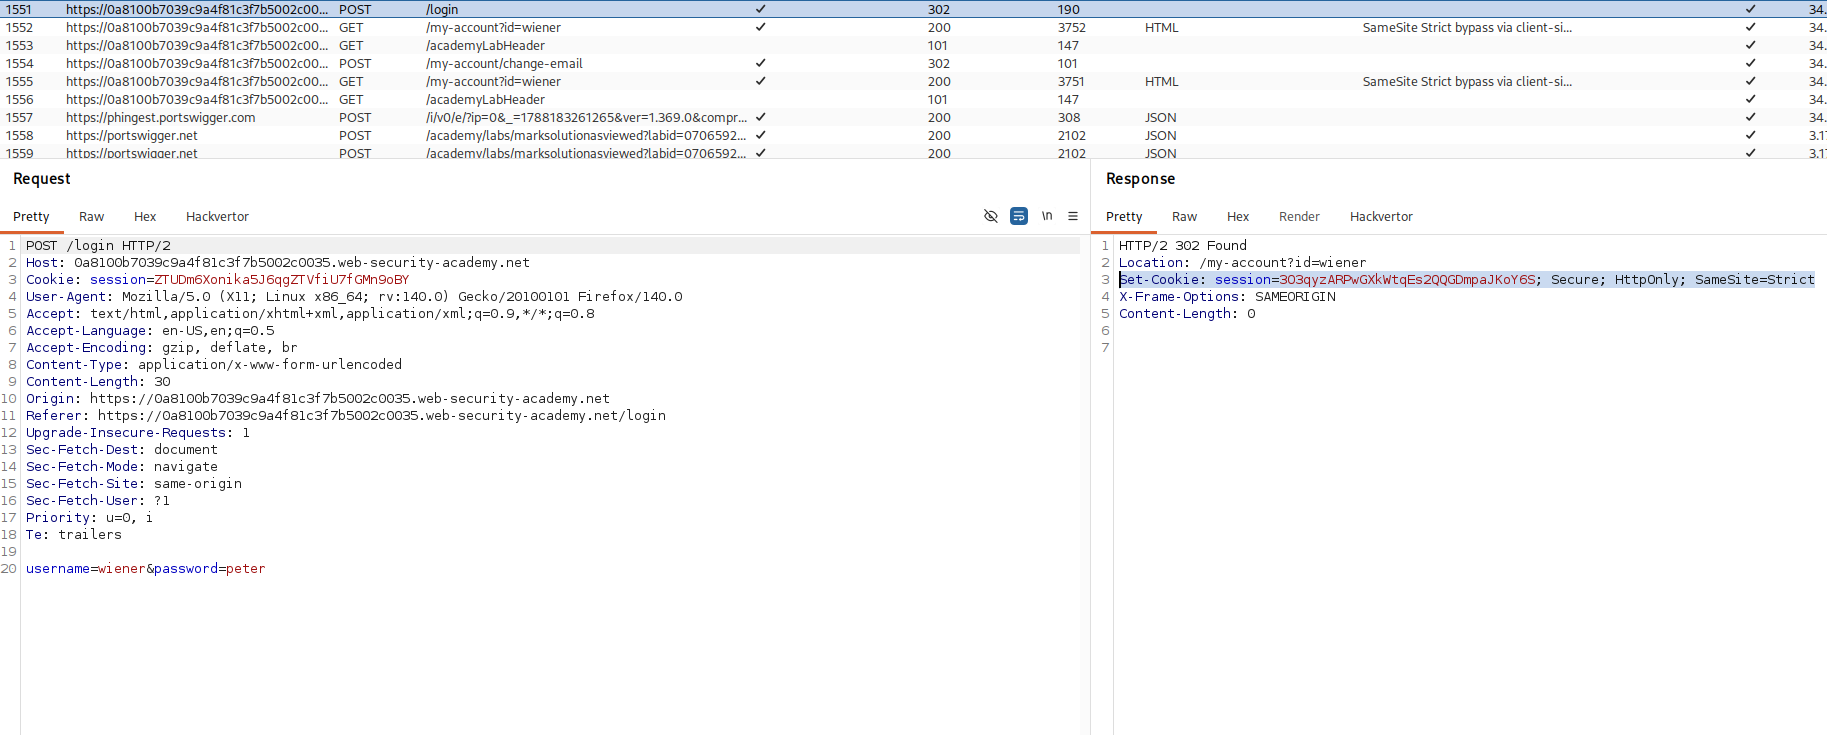Select history row 1558 portswigger.net
Image resolution: width=1827 pixels, height=735 pixels.
pyautogui.click(x=913, y=135)
